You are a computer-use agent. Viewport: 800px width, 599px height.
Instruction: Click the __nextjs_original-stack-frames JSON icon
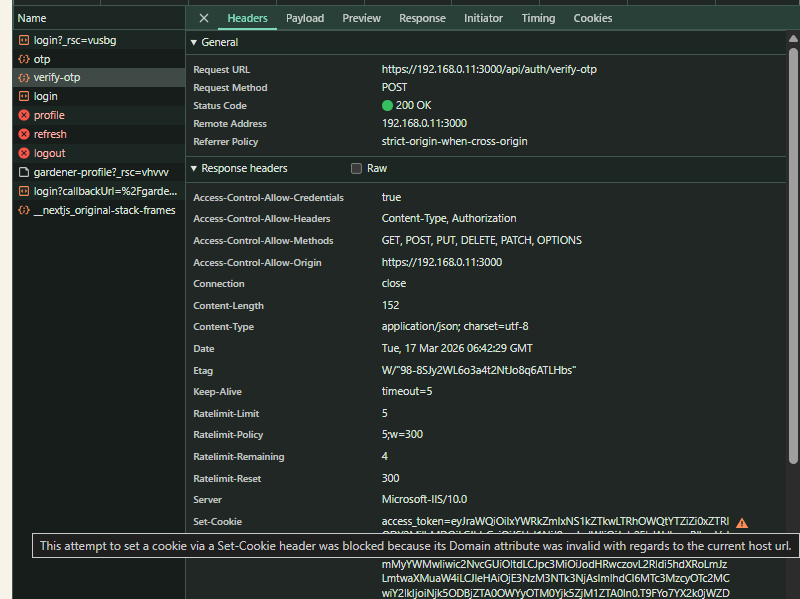point(24,210)
